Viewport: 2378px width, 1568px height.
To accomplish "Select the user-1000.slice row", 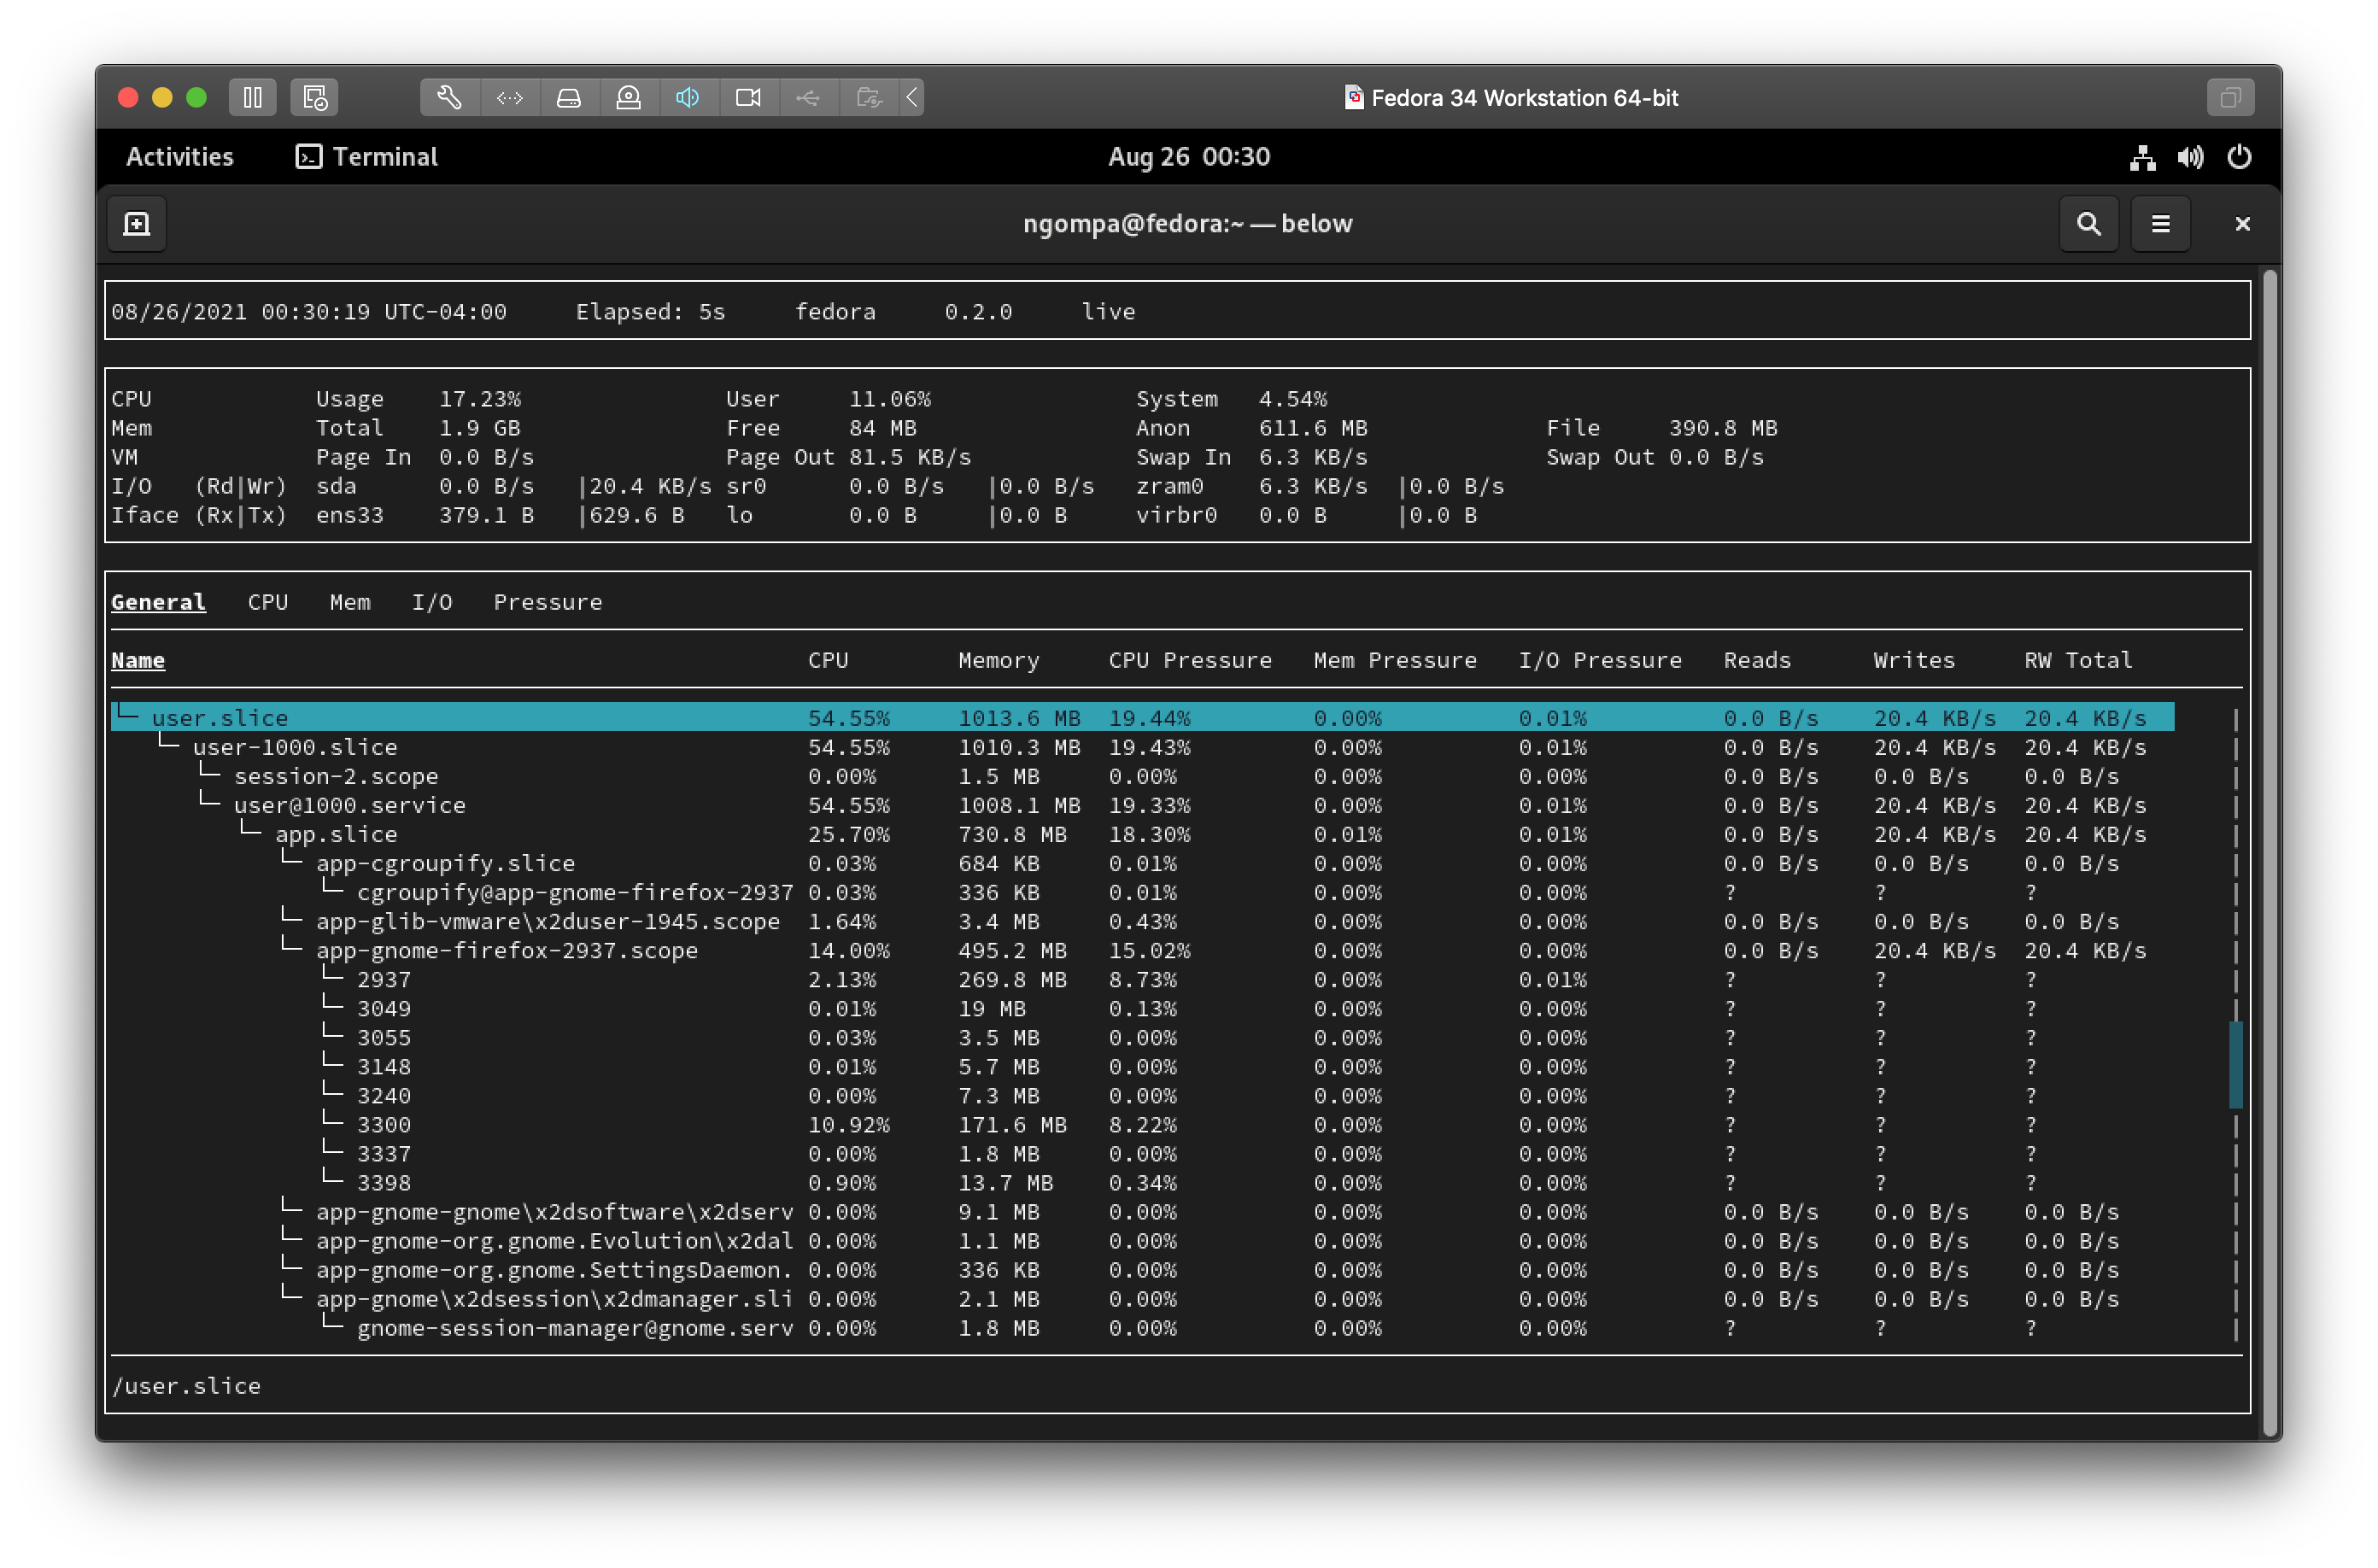I will (x=1142, y=747).
